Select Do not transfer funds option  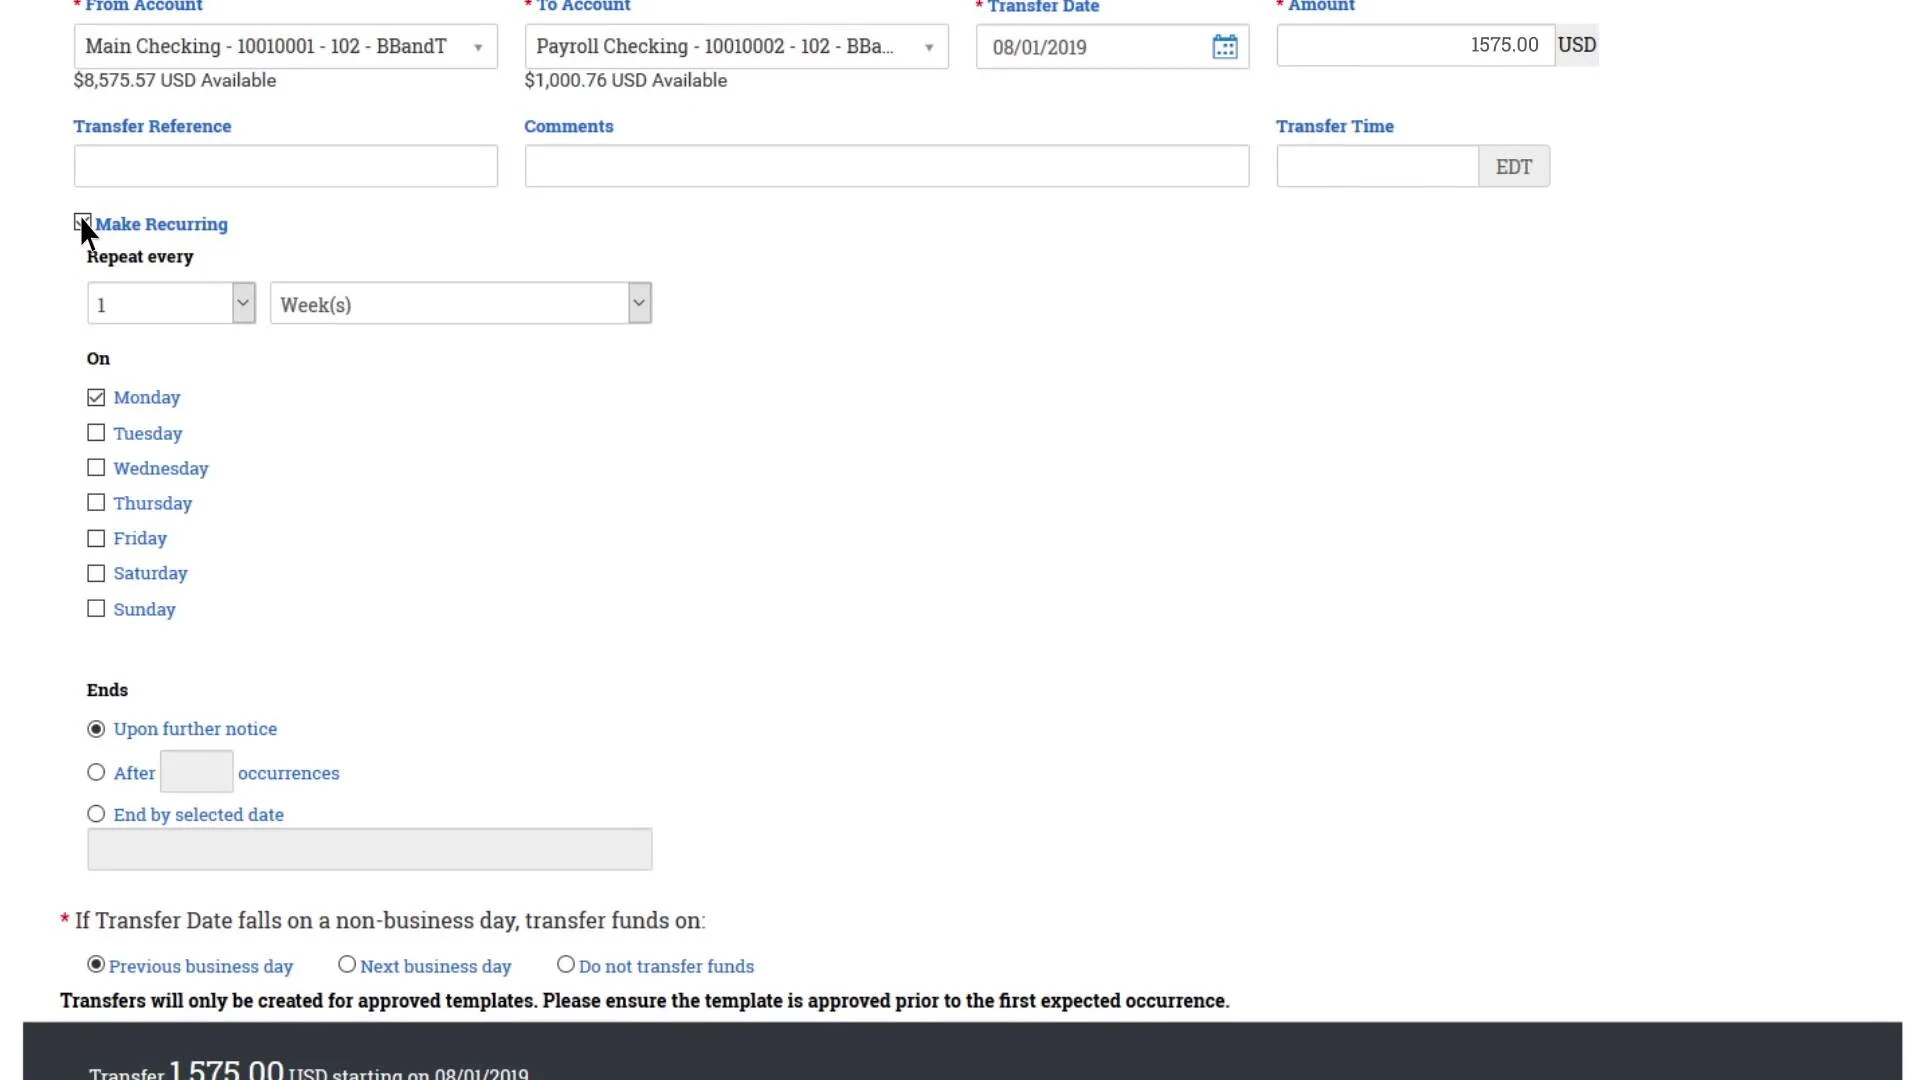(566, 965)
